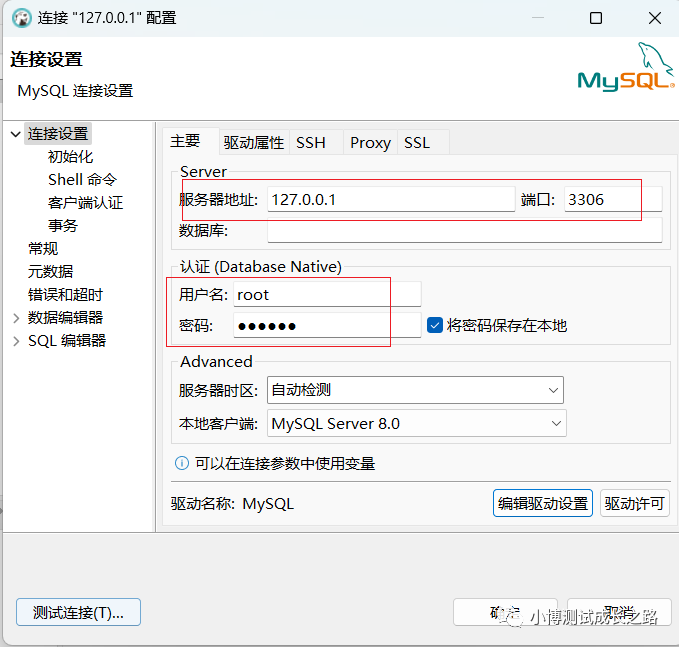Expand the SQL 编辑器 tree node
The image size is (679, 647).
point(16,341)
